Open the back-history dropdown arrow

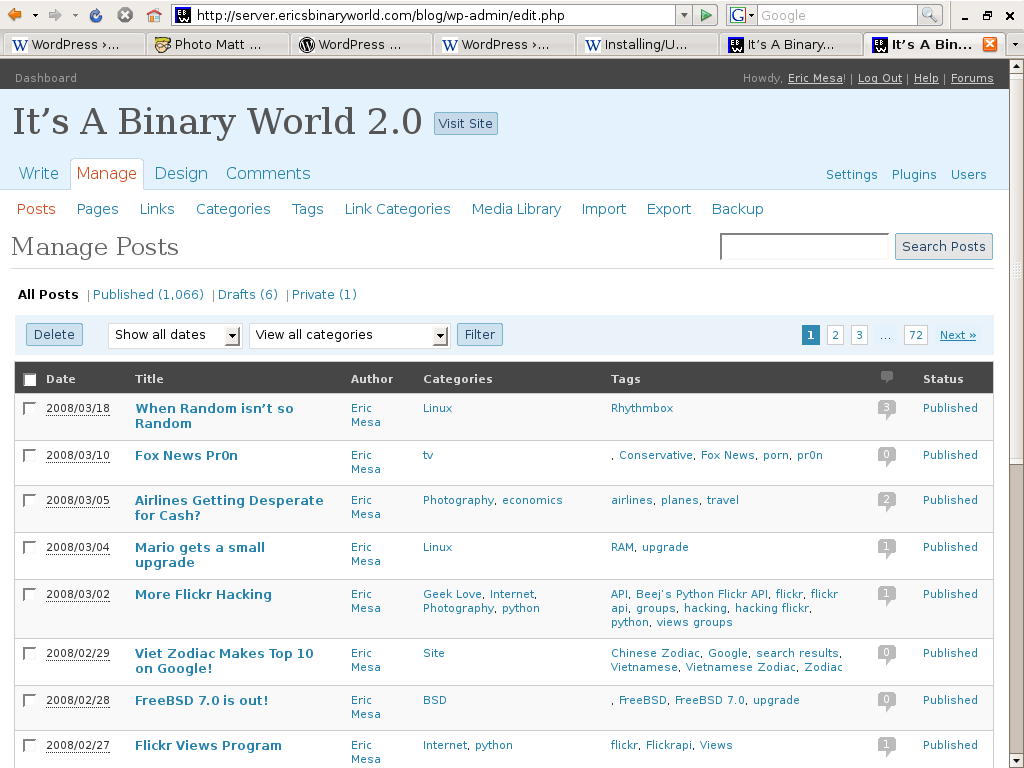[35, 15]
